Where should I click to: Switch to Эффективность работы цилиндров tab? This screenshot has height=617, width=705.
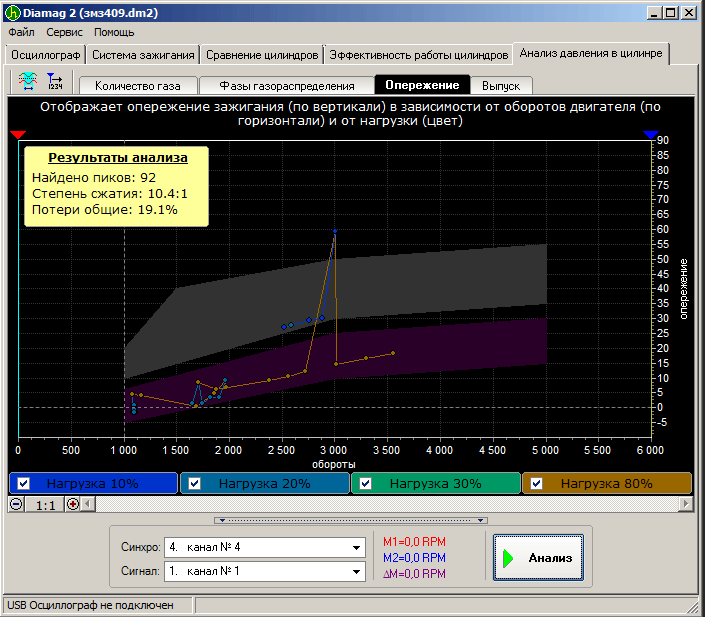(x=419, y=55)
